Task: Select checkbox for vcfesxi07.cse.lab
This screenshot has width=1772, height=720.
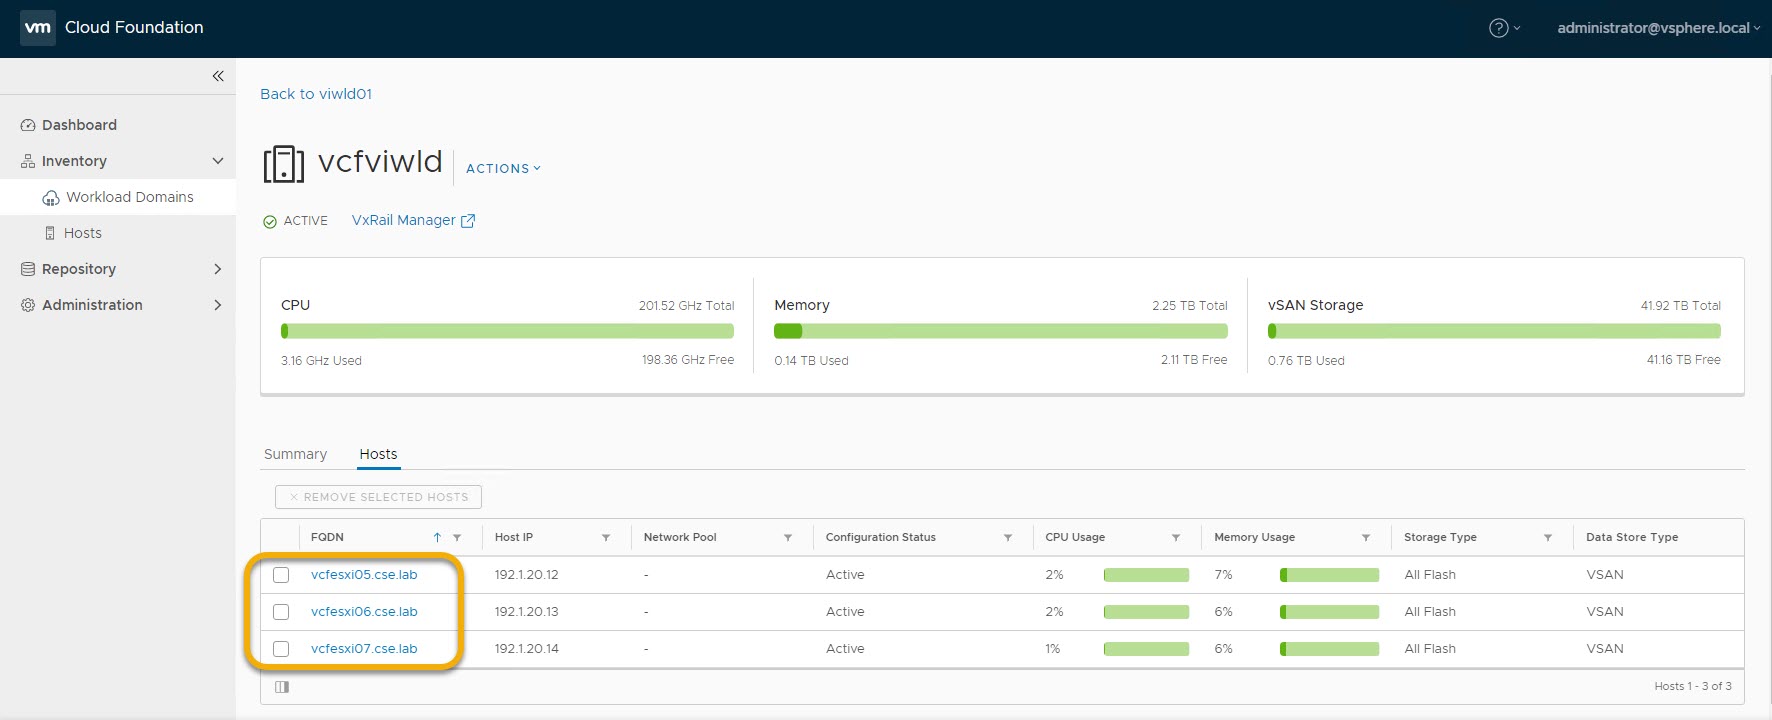Action: tap(281, 649)
